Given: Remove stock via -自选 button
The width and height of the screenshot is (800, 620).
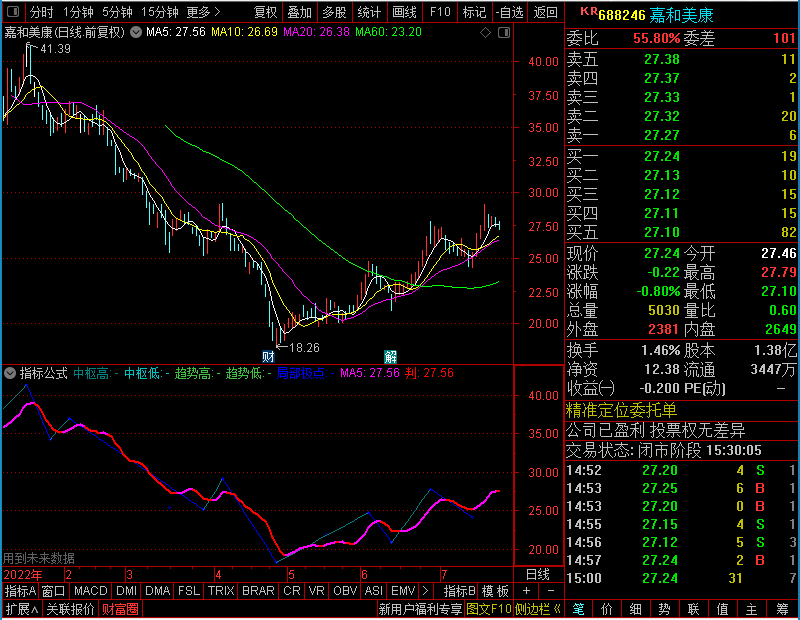Looking at the screenshot, I should [x=510, y=12].
